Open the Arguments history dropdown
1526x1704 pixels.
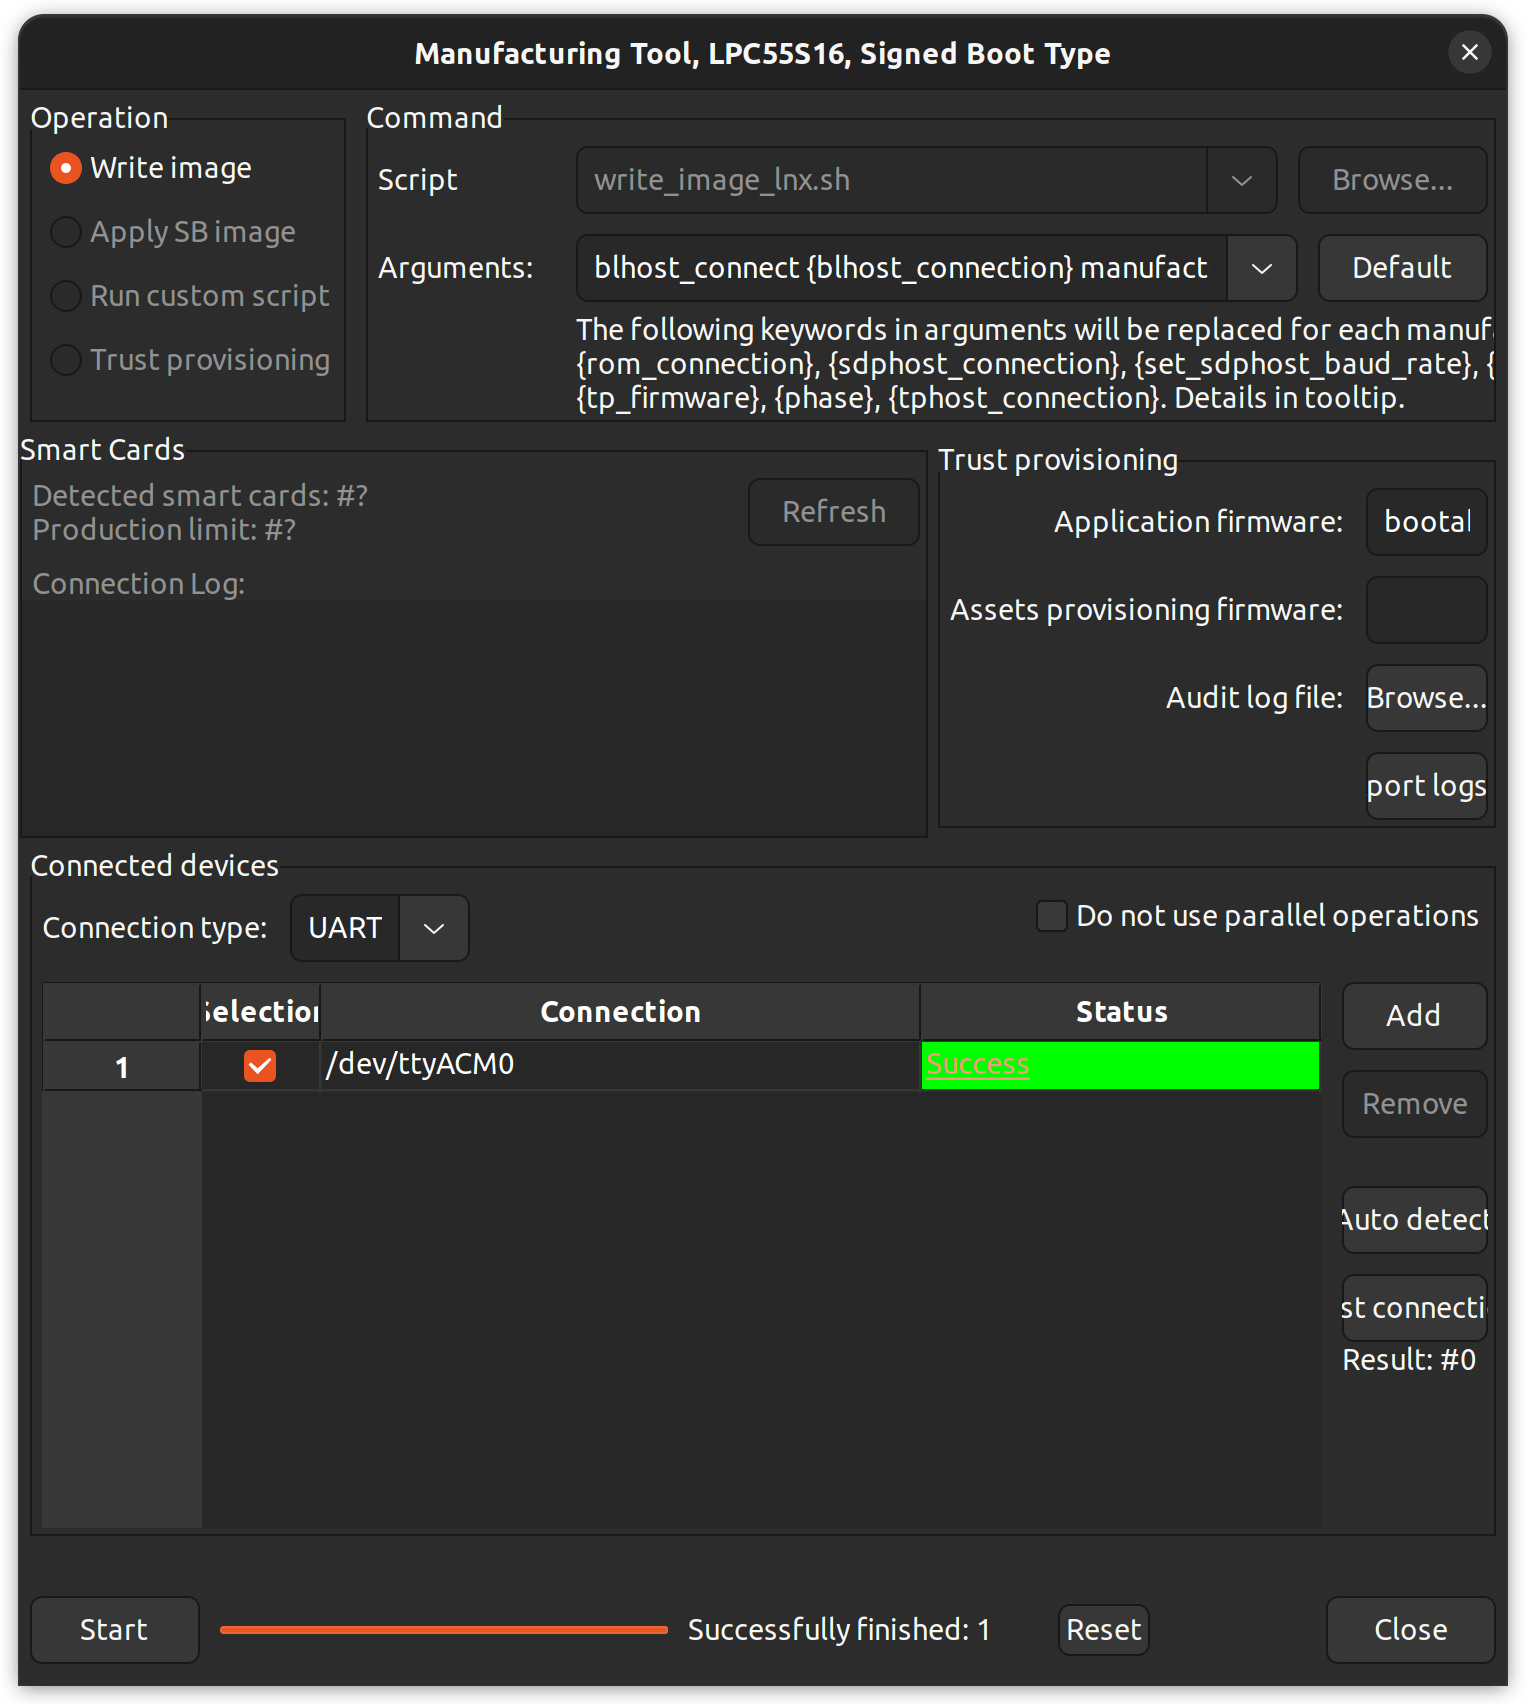click(x=1262, y=268)
